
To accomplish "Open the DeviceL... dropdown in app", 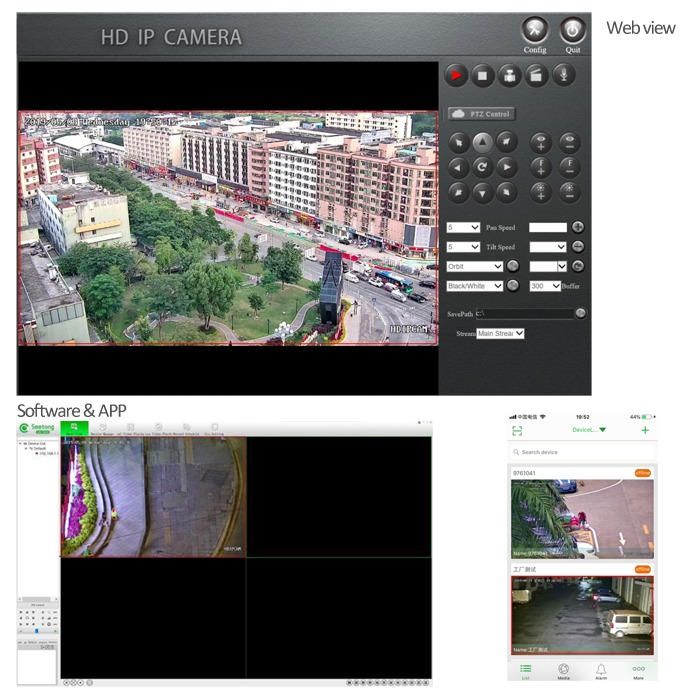I will point(589,430).
